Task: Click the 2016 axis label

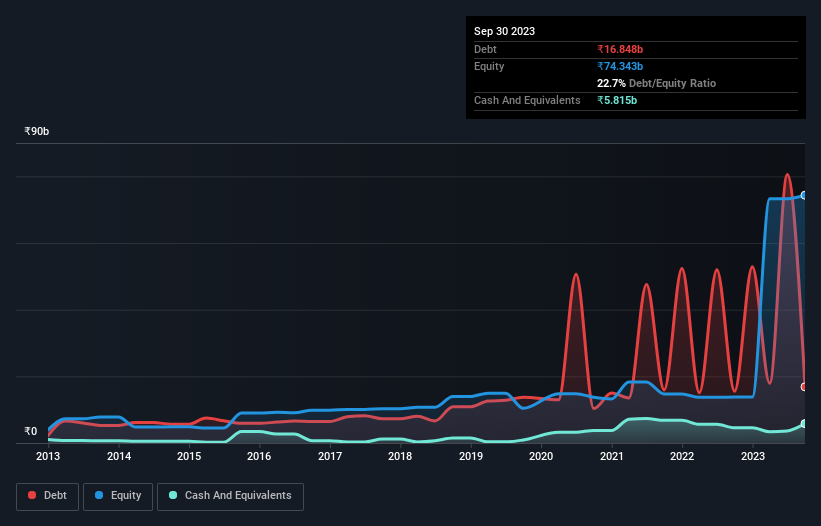Action: coord(259,456)
